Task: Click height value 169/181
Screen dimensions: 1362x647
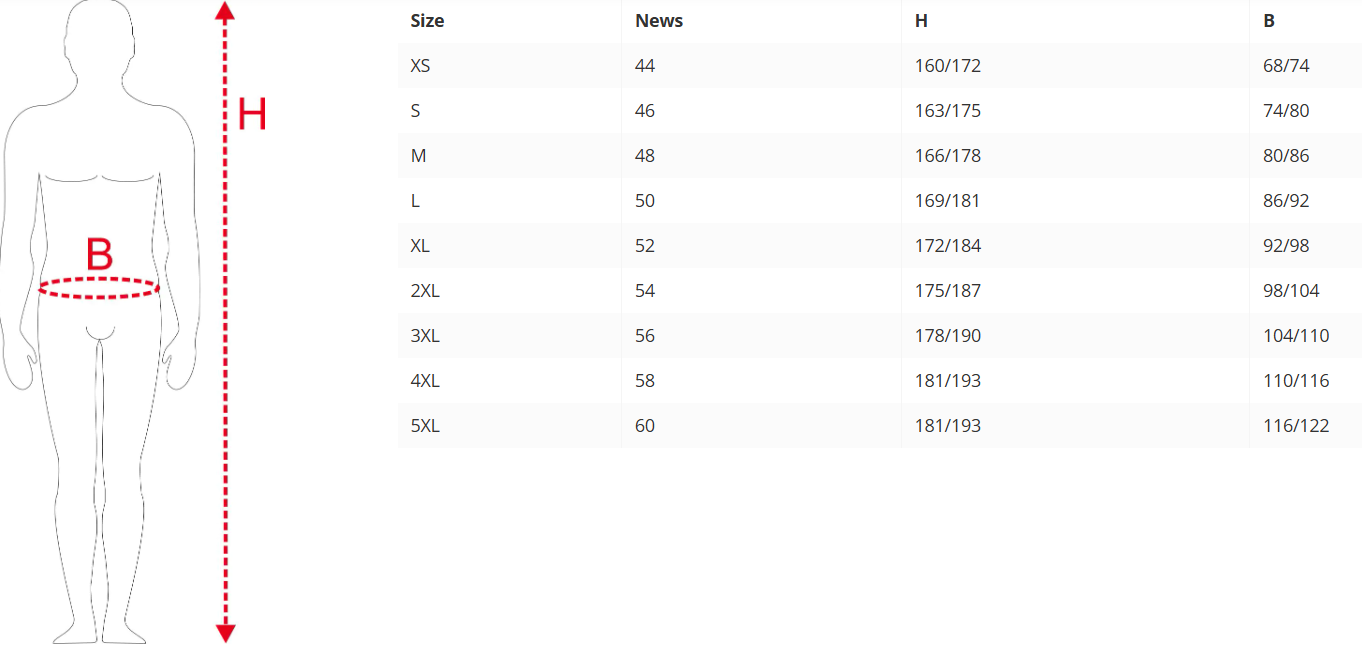Action: click(x=947, y=201)
